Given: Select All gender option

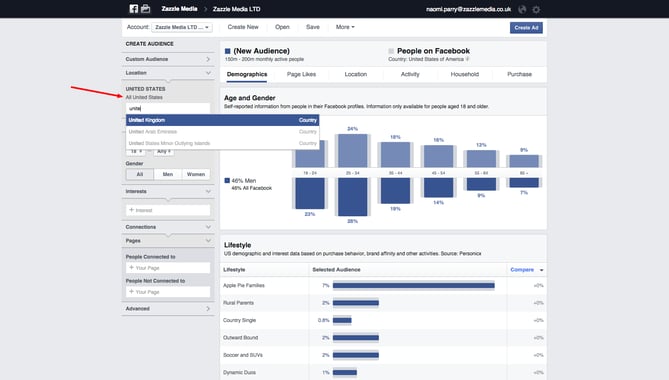Looking at the screenshot, I should 140,174.
